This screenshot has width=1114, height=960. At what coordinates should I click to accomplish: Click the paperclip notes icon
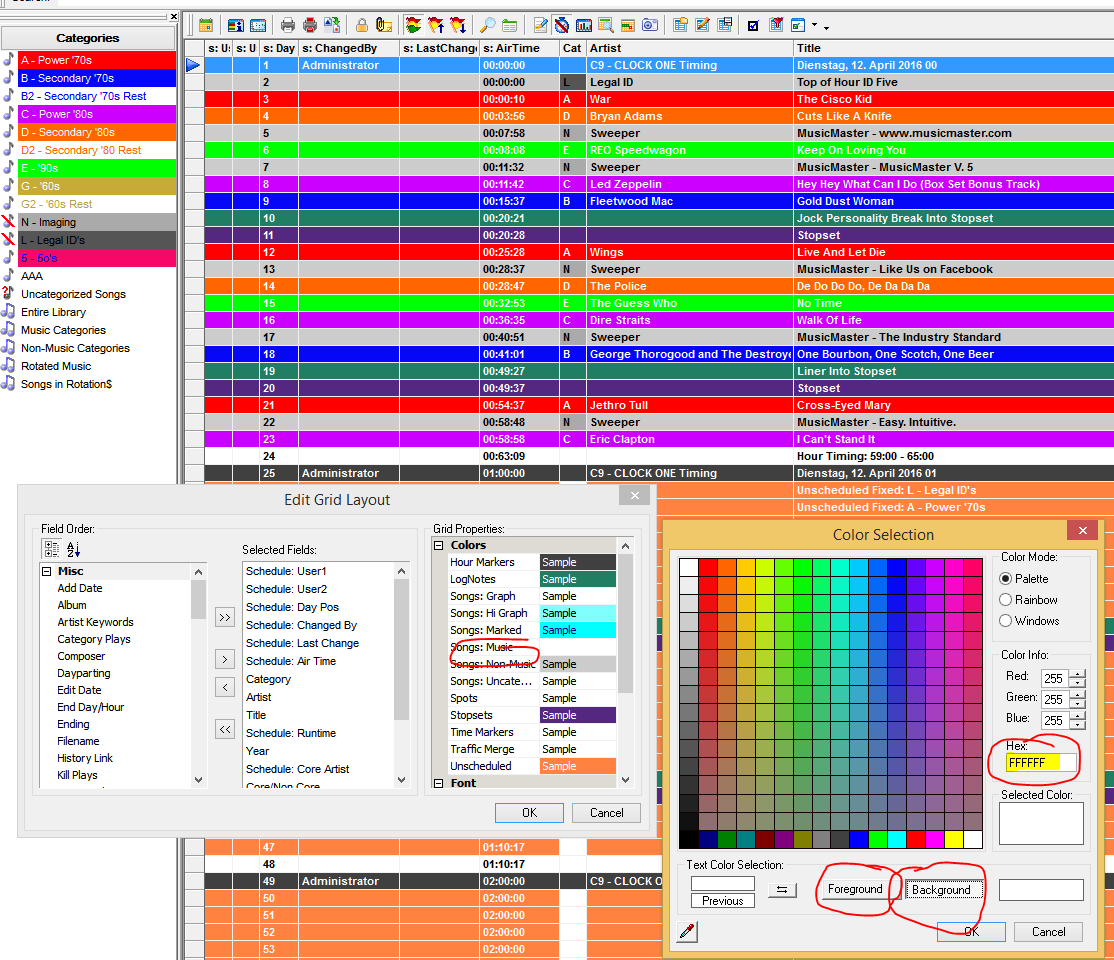click(x=384, y=26)
